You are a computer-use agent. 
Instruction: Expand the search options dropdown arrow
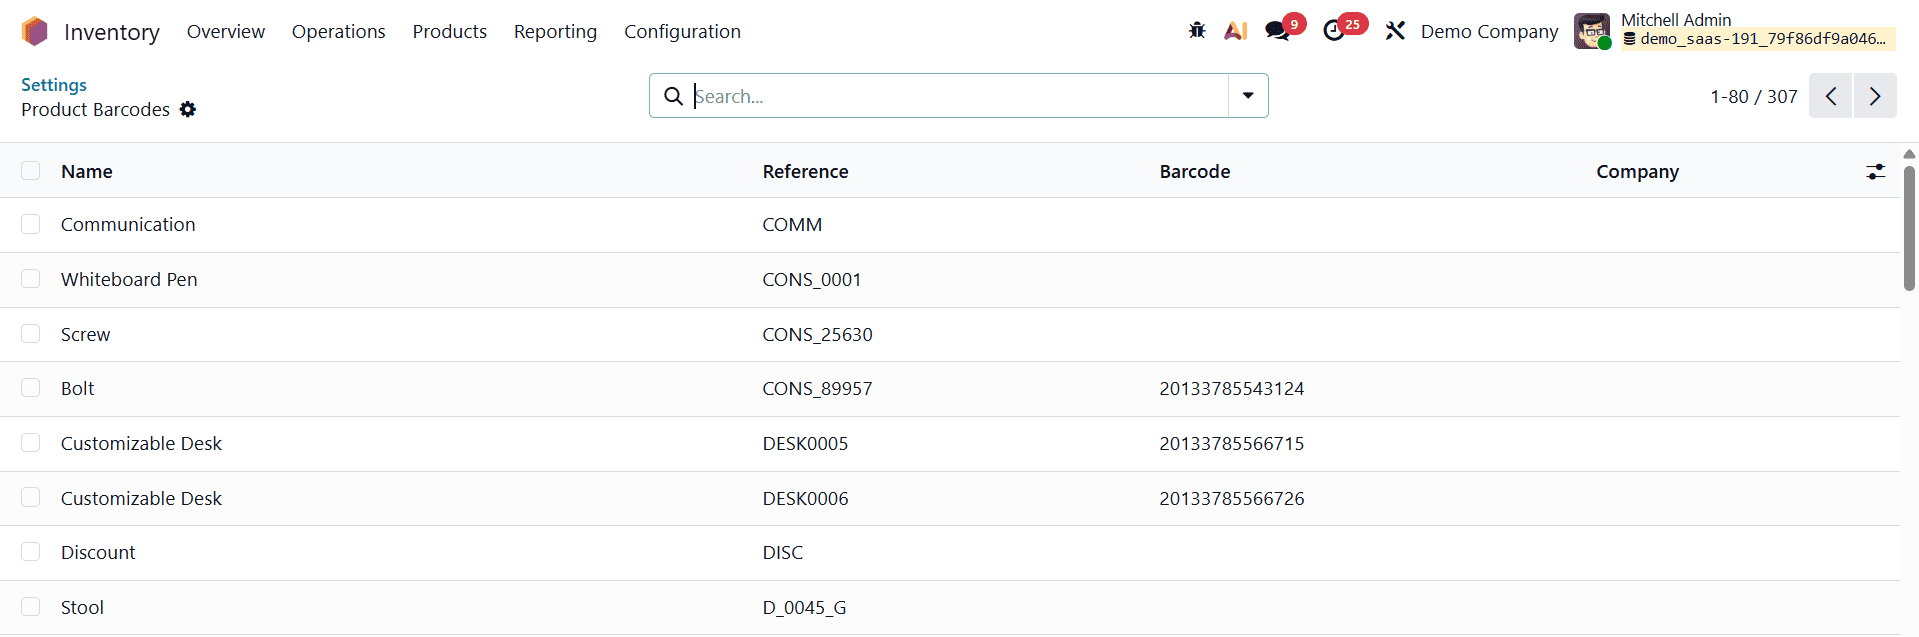click(1248, 96)
